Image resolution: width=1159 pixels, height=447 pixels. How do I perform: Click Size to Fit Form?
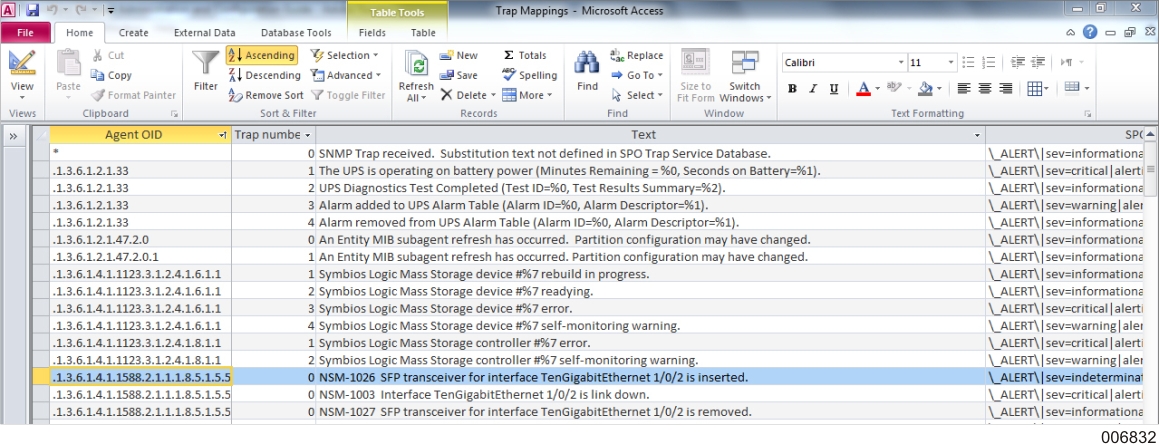pyautogui.click(x=696, y=75)
